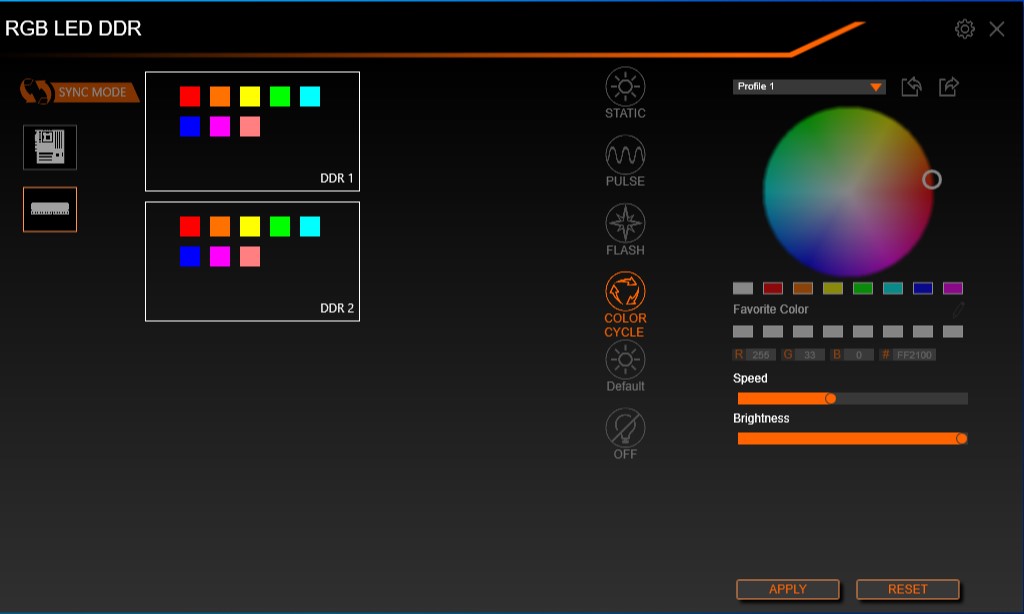The image size is (1024, 614).
Task: Click the blue LED in DDR 2
Action: [x=190, y=257]
